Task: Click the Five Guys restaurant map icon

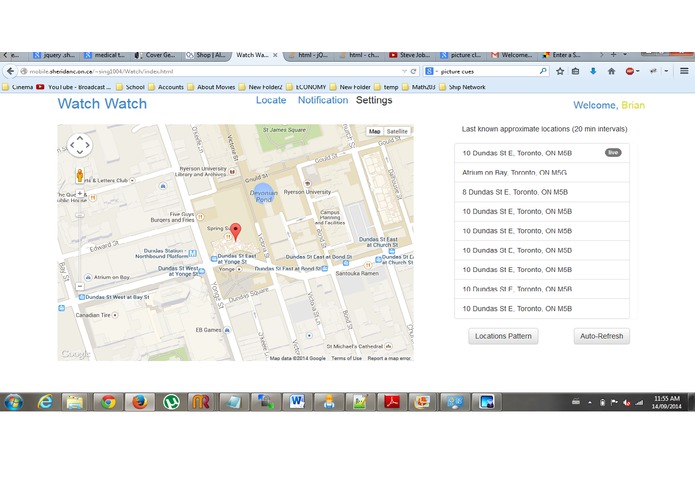Action: (200, 217)
